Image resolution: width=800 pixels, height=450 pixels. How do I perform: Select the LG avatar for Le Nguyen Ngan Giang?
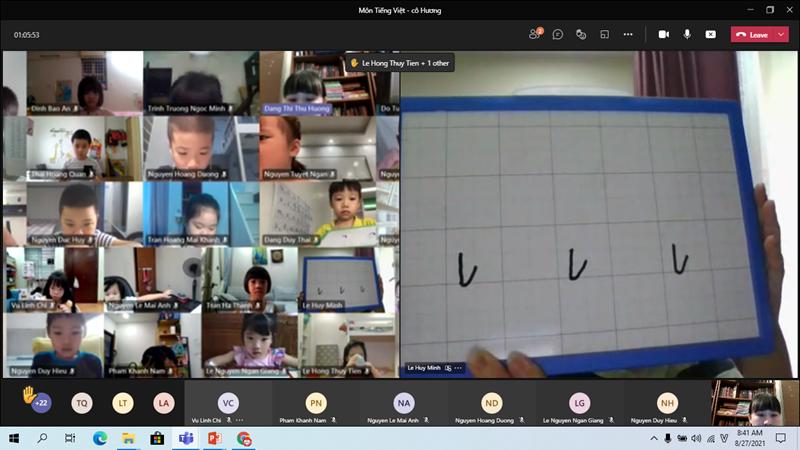pos(579,403)
